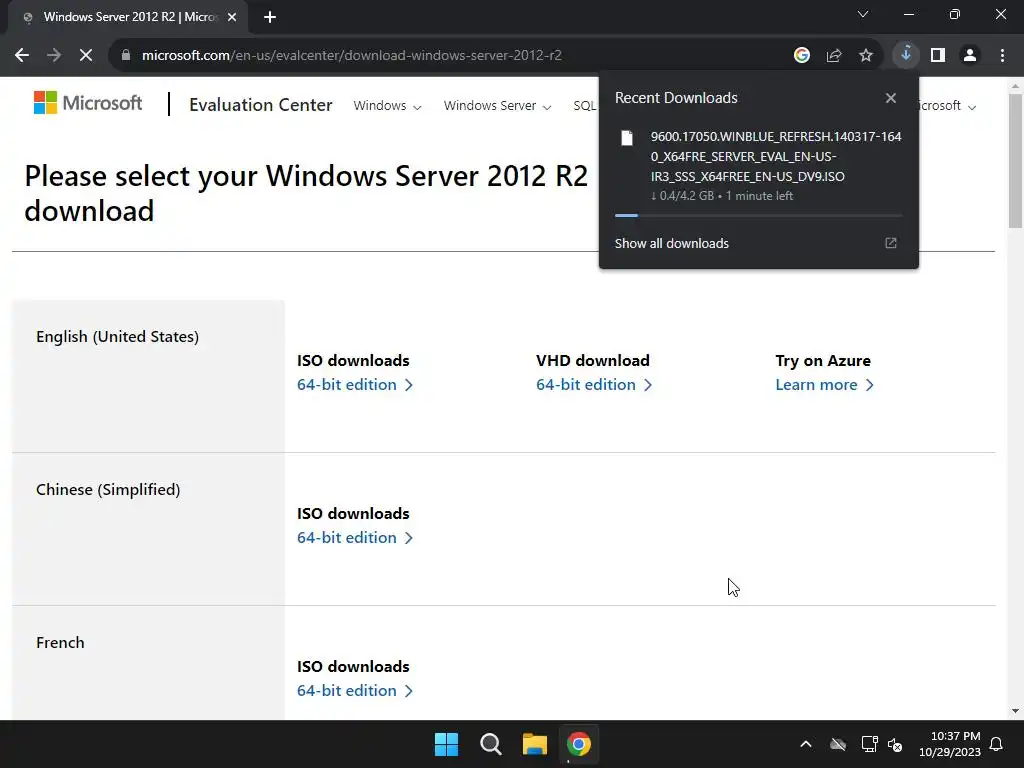This screenshot has width=1024, height=768.
Task: Click the scrollbar down arrow
Action: 1015,711
